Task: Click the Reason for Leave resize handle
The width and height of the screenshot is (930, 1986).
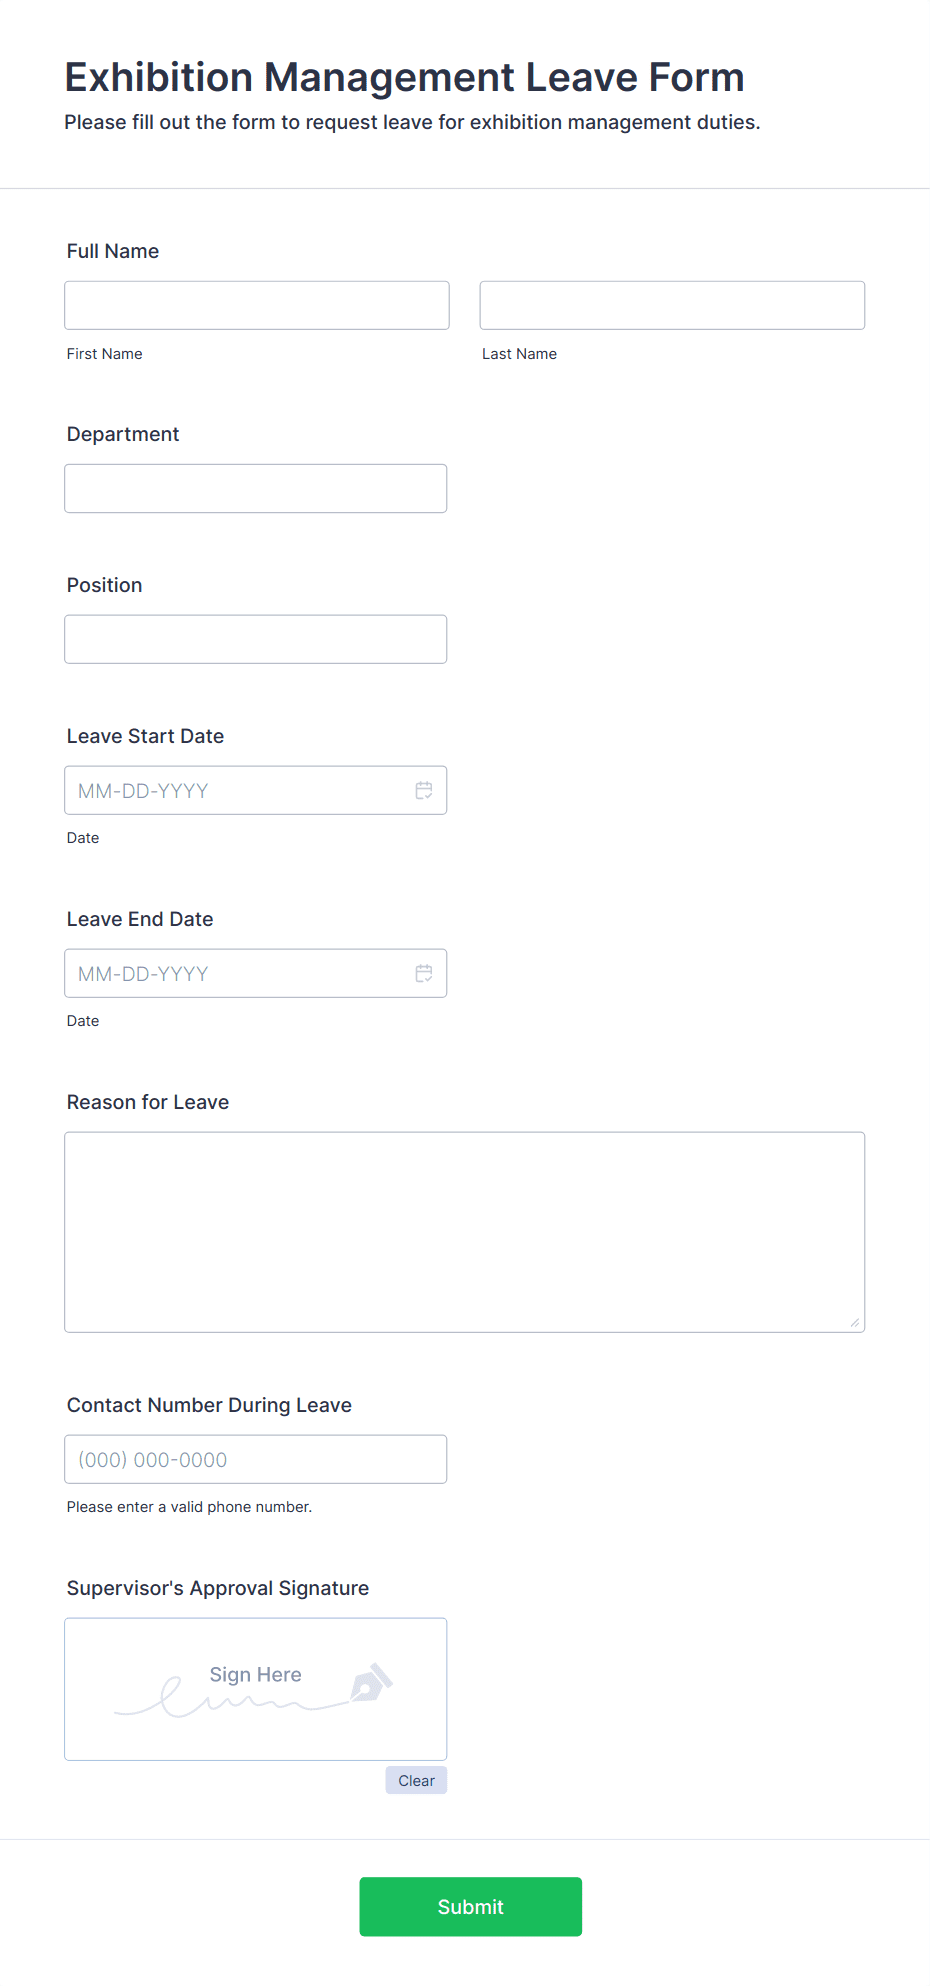Action: click(x=854, y=1322)
